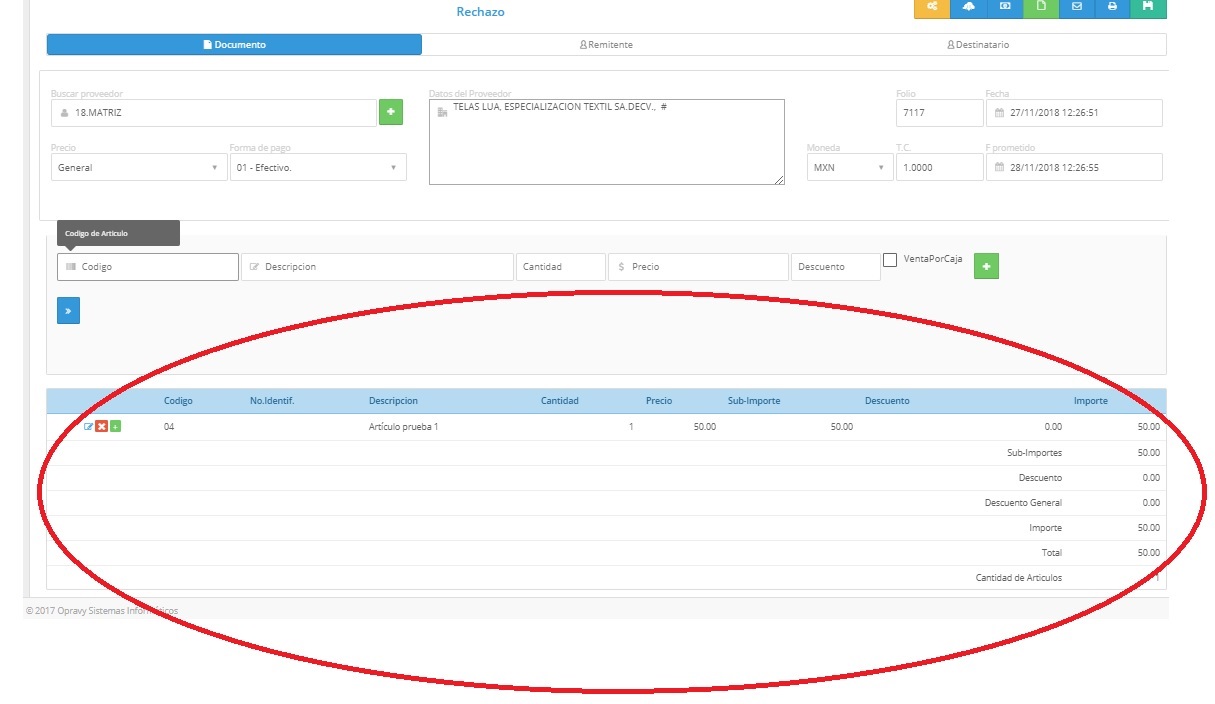This screenshot has height=704, width=1215.
Task: Toggle the VentaPorCaja checkbox
Action: coord(890,260)
